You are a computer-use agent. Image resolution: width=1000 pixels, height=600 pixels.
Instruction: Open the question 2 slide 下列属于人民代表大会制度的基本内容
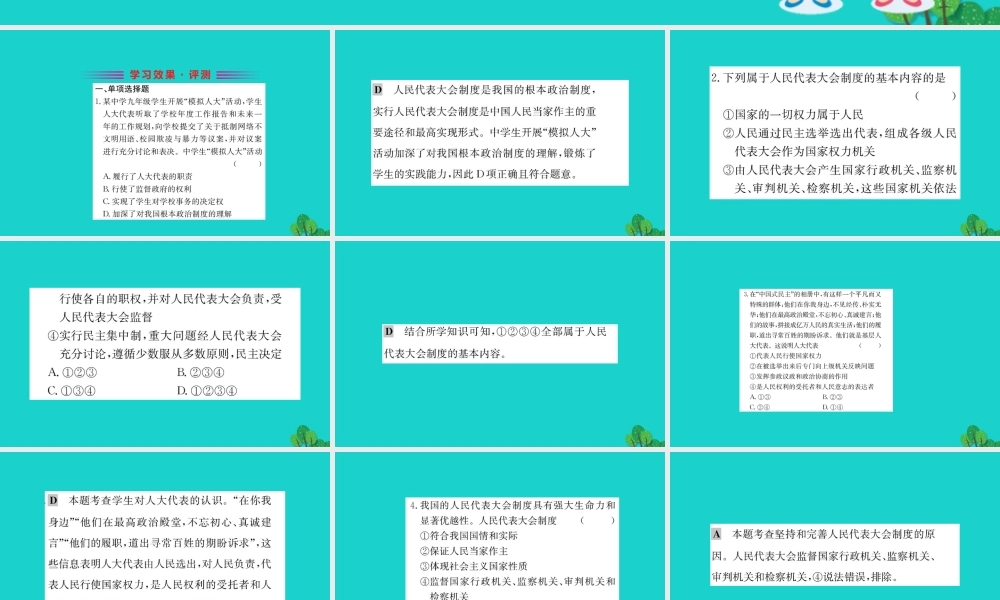pyautogui.click(x=835, y=133)
